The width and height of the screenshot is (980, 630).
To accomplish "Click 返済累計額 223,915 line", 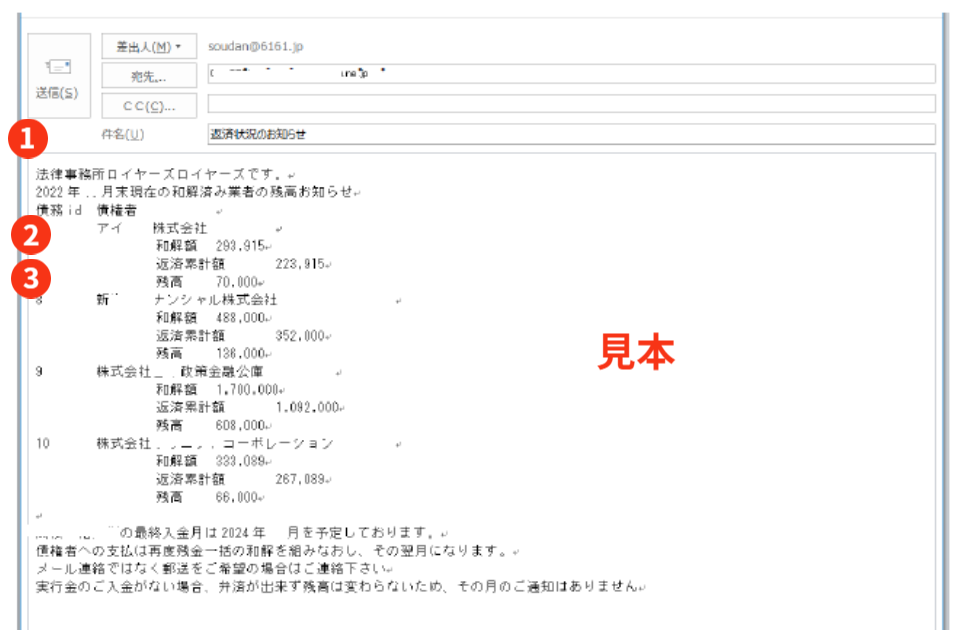I will pos(243,264).
